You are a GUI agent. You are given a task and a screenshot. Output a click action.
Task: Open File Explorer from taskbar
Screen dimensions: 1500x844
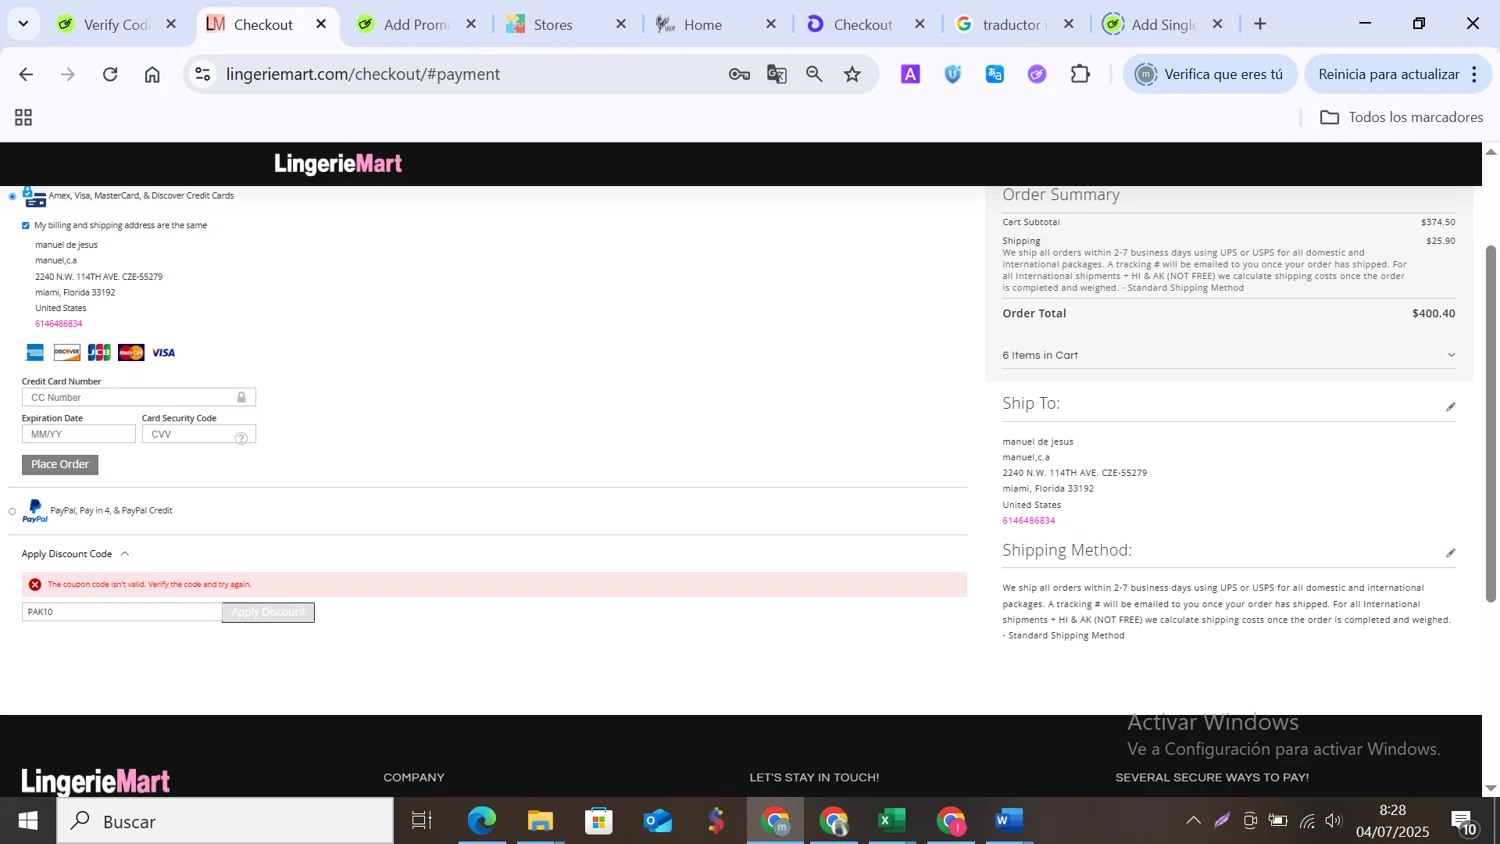click(540, 821)
